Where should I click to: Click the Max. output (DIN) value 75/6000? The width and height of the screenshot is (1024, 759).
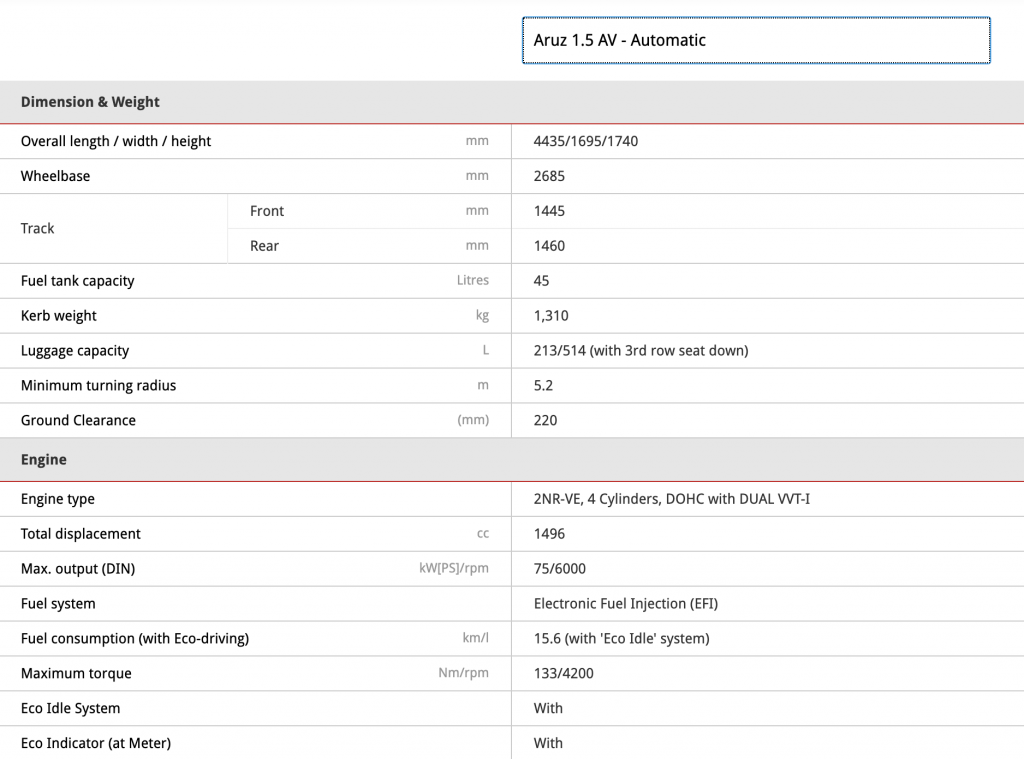tap(559, 569)
